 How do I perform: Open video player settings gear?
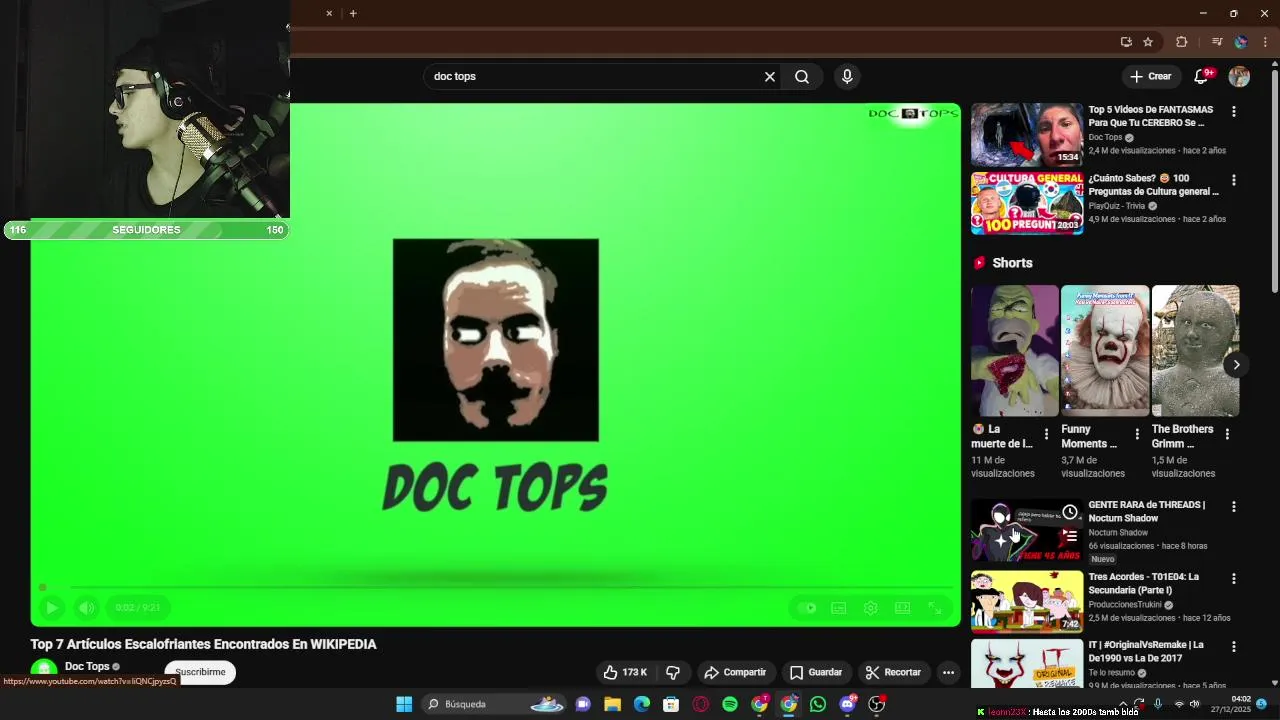tap(871, 608)
